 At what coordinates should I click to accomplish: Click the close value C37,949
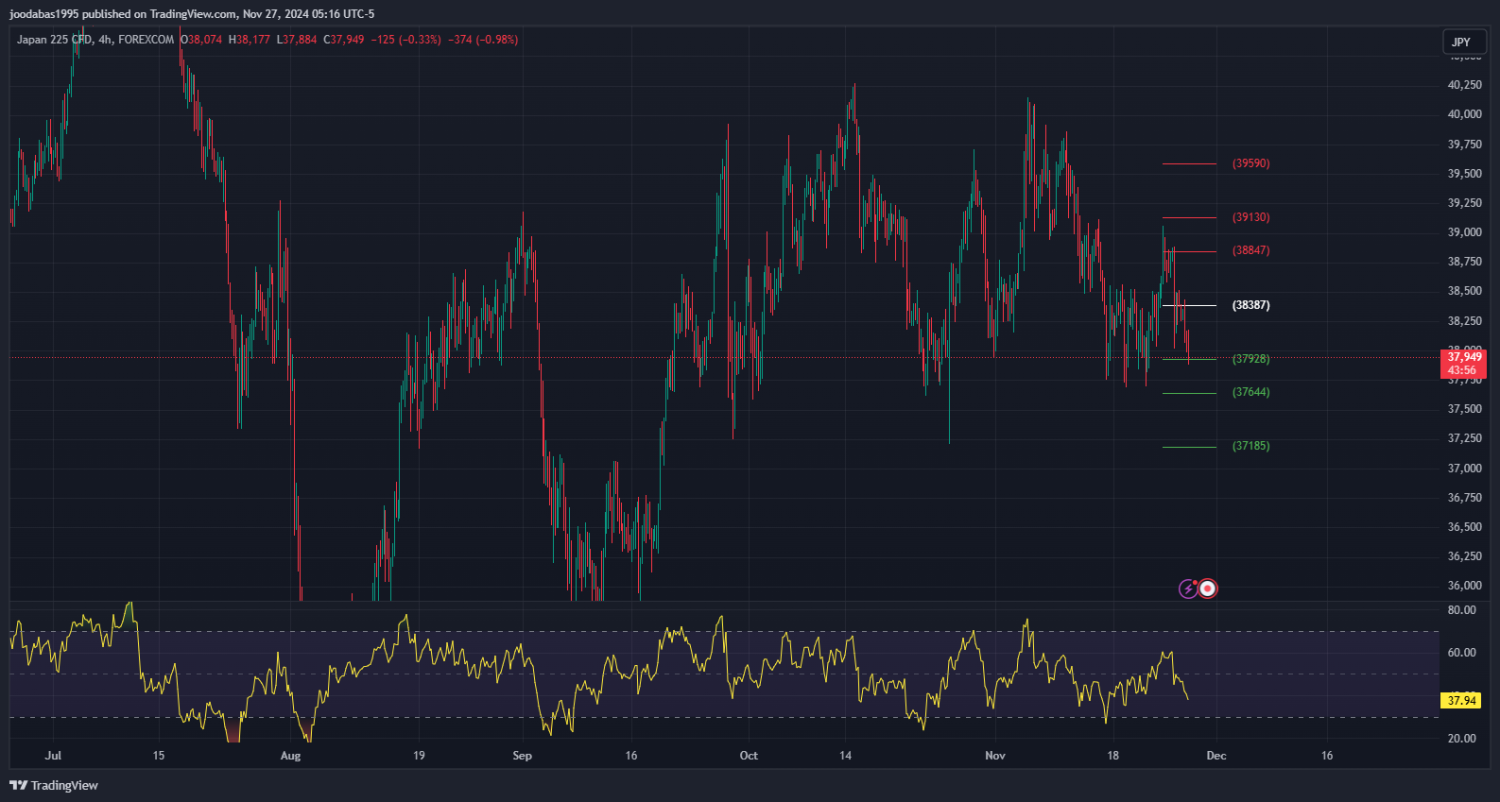click(x=343, y=40)
